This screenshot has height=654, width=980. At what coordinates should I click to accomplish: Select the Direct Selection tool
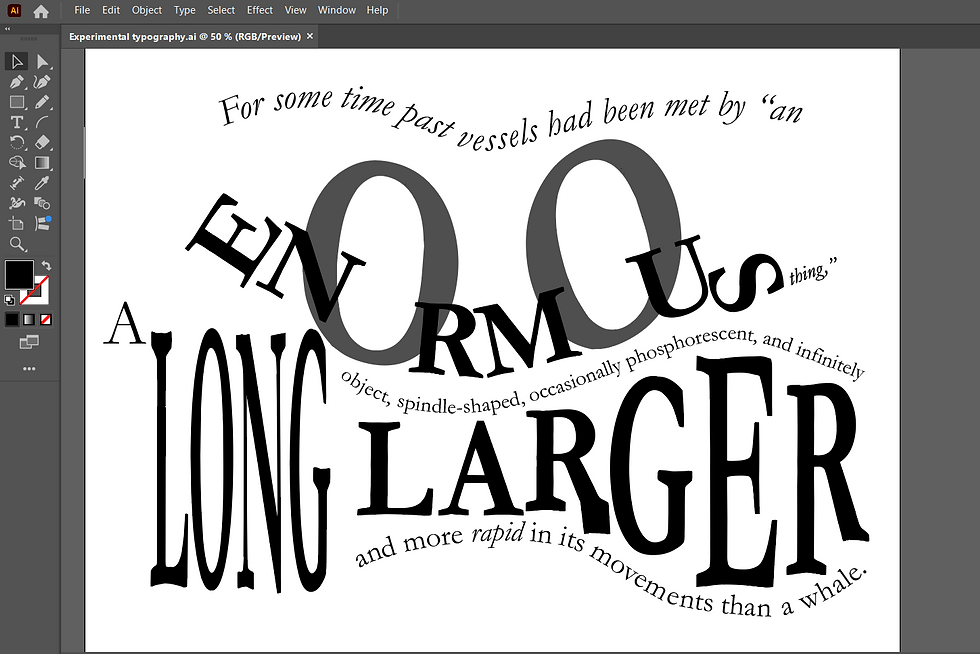tap(42, 61)
